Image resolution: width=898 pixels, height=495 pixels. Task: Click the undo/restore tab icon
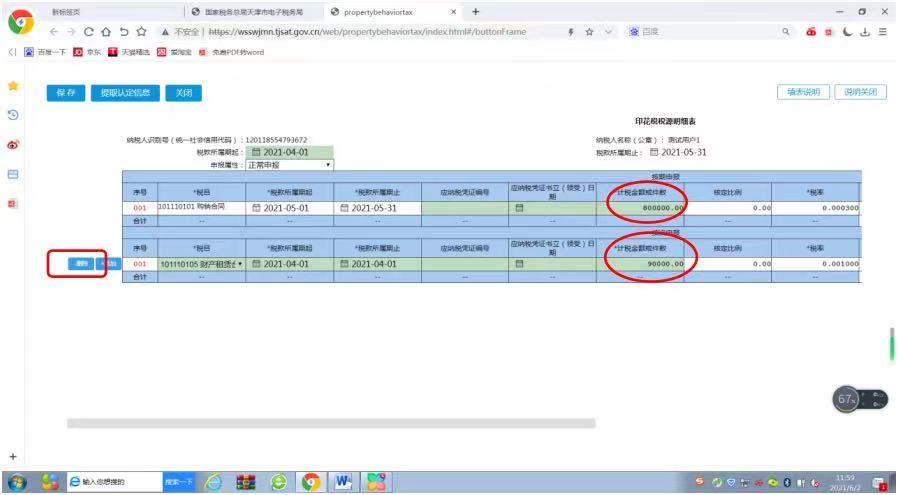[x=124, y=32]
